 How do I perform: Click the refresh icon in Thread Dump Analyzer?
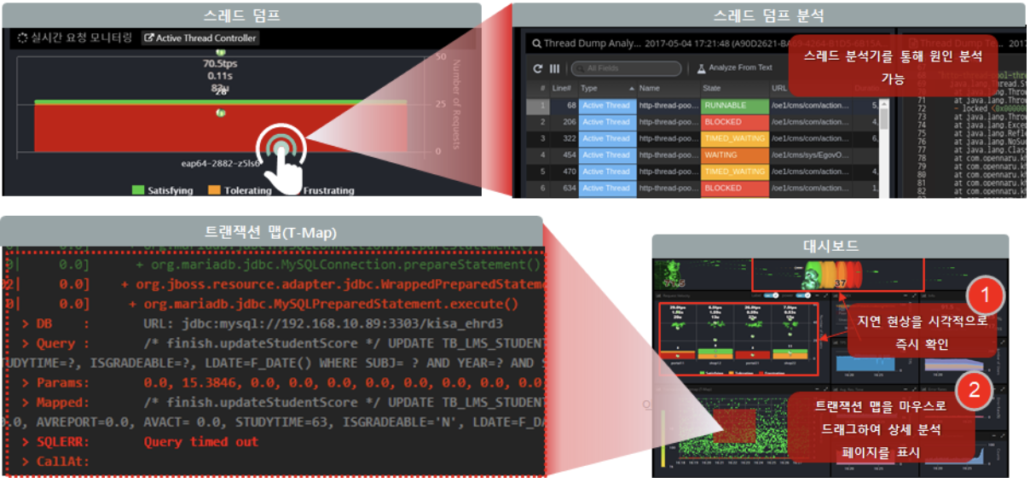[x=538, y=68]
